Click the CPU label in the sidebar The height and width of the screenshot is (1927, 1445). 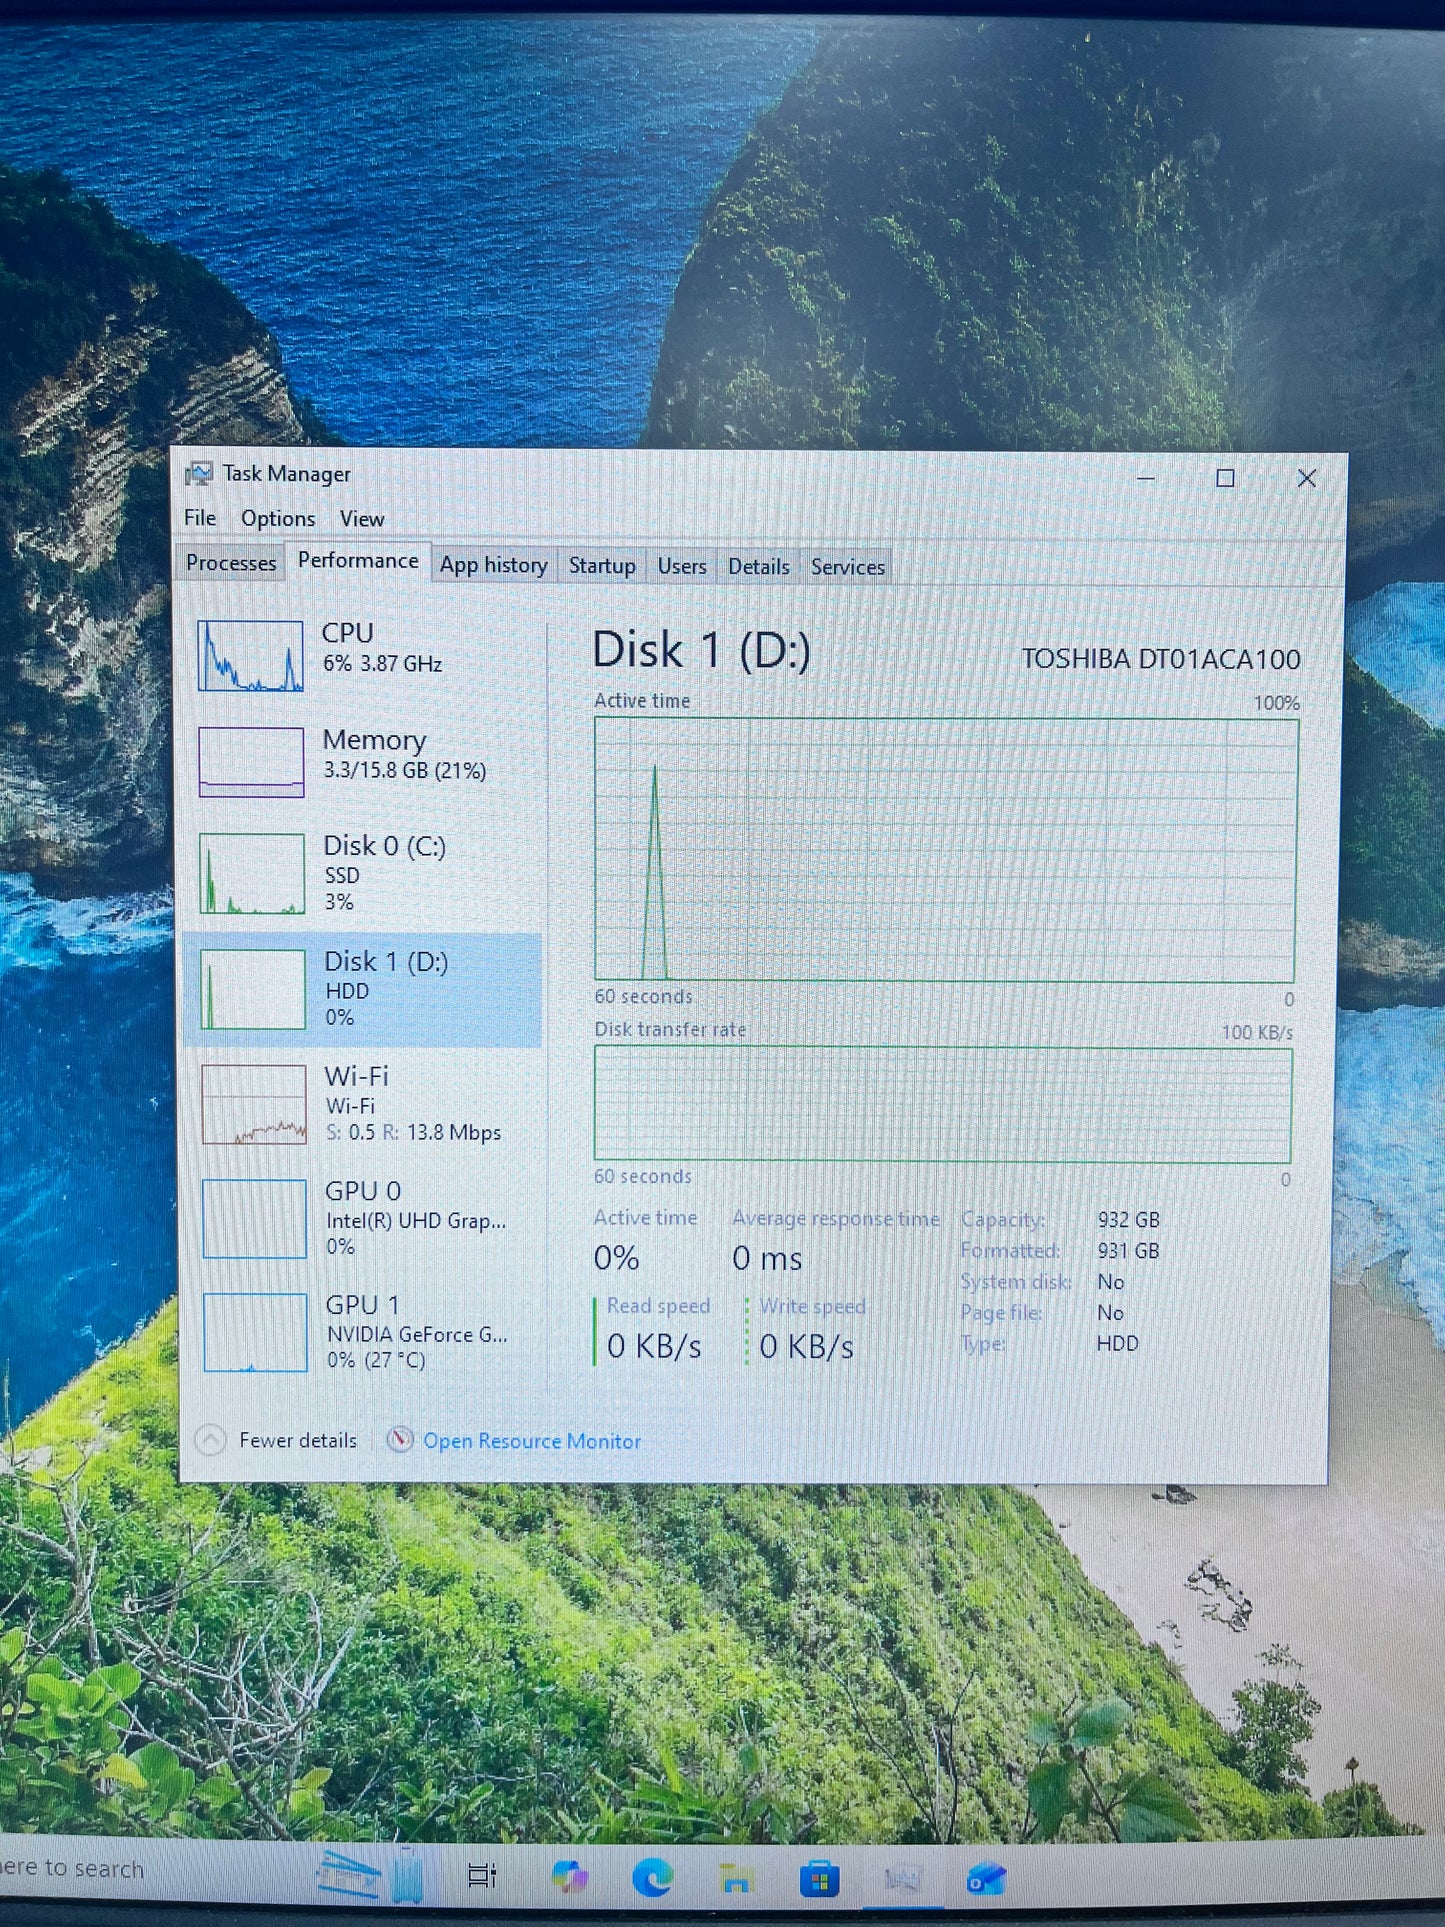(347, 633)
